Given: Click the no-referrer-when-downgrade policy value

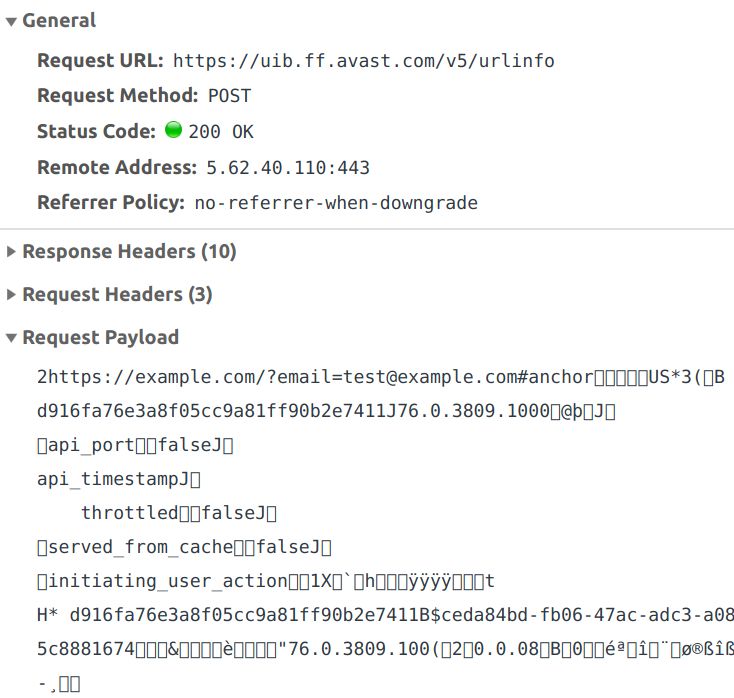Looking at the screenshot, I should [x=336, y=203].
